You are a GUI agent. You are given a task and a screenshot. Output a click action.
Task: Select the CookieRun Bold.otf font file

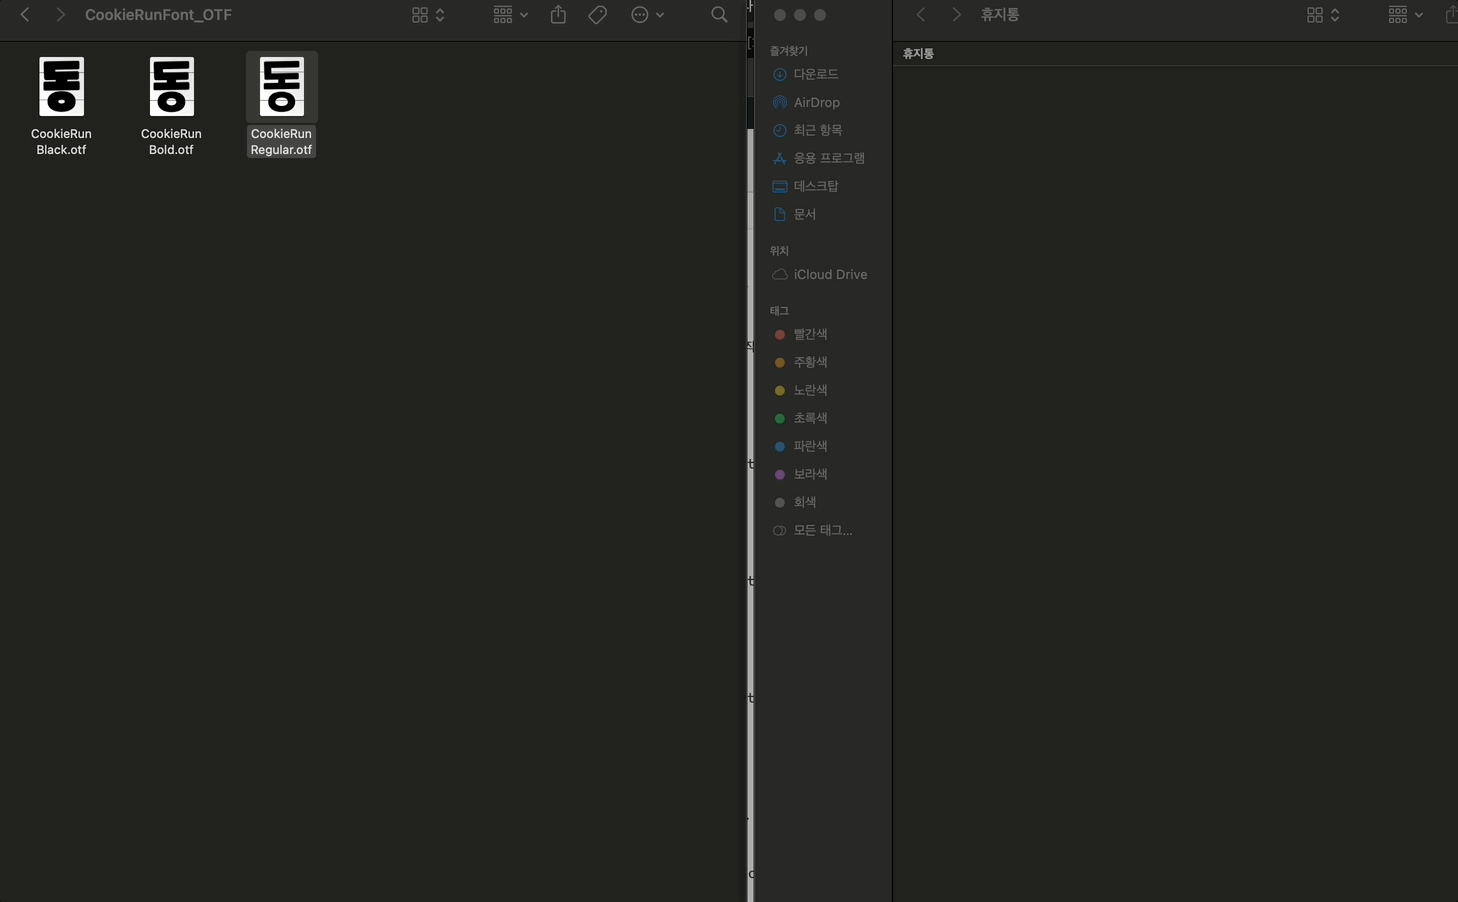coord(171,105)
